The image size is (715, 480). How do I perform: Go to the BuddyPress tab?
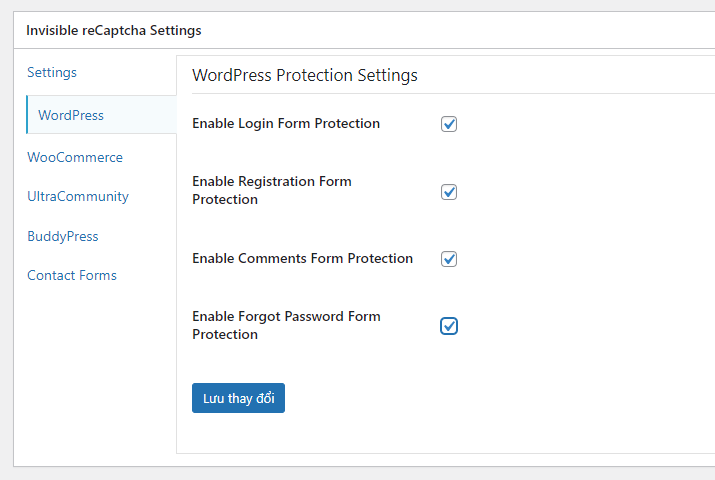point(62,236)
